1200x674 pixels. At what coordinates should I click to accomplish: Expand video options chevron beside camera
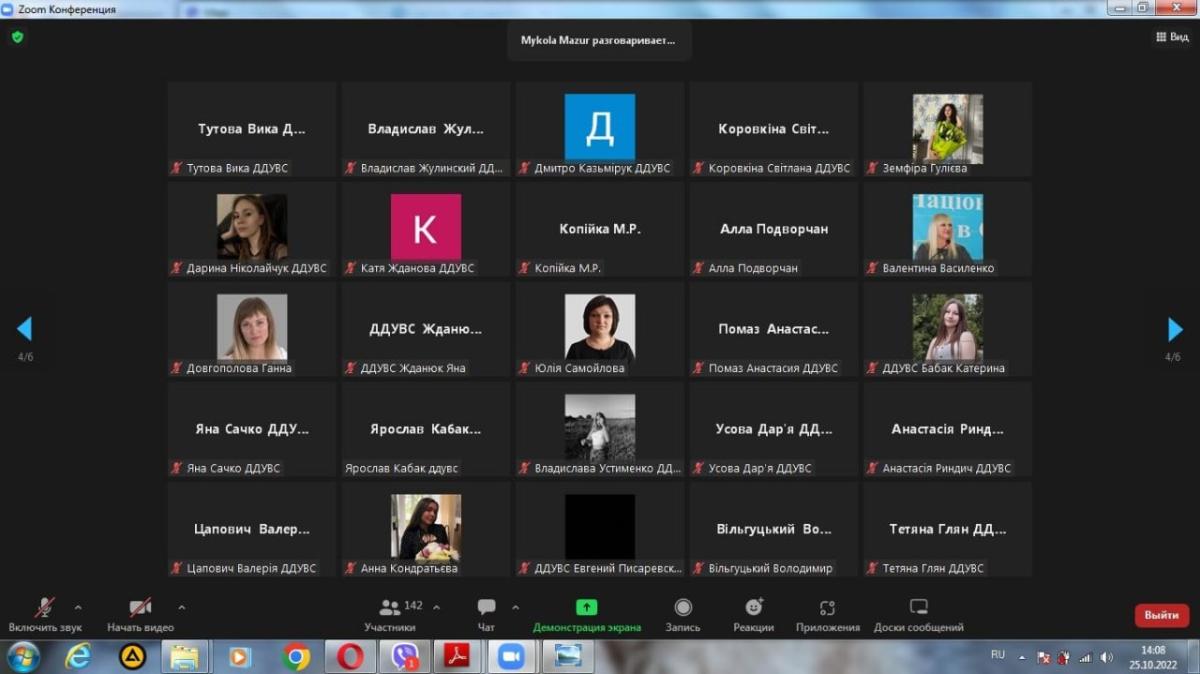181,607
